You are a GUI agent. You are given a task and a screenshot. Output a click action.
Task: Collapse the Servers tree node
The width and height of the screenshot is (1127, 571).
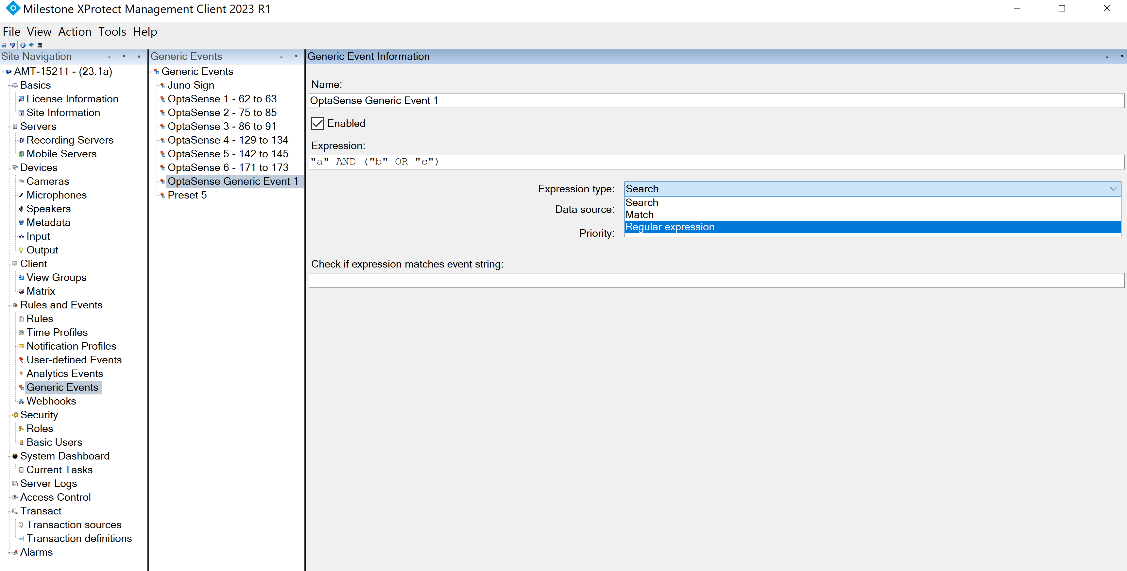coord(9,127)
